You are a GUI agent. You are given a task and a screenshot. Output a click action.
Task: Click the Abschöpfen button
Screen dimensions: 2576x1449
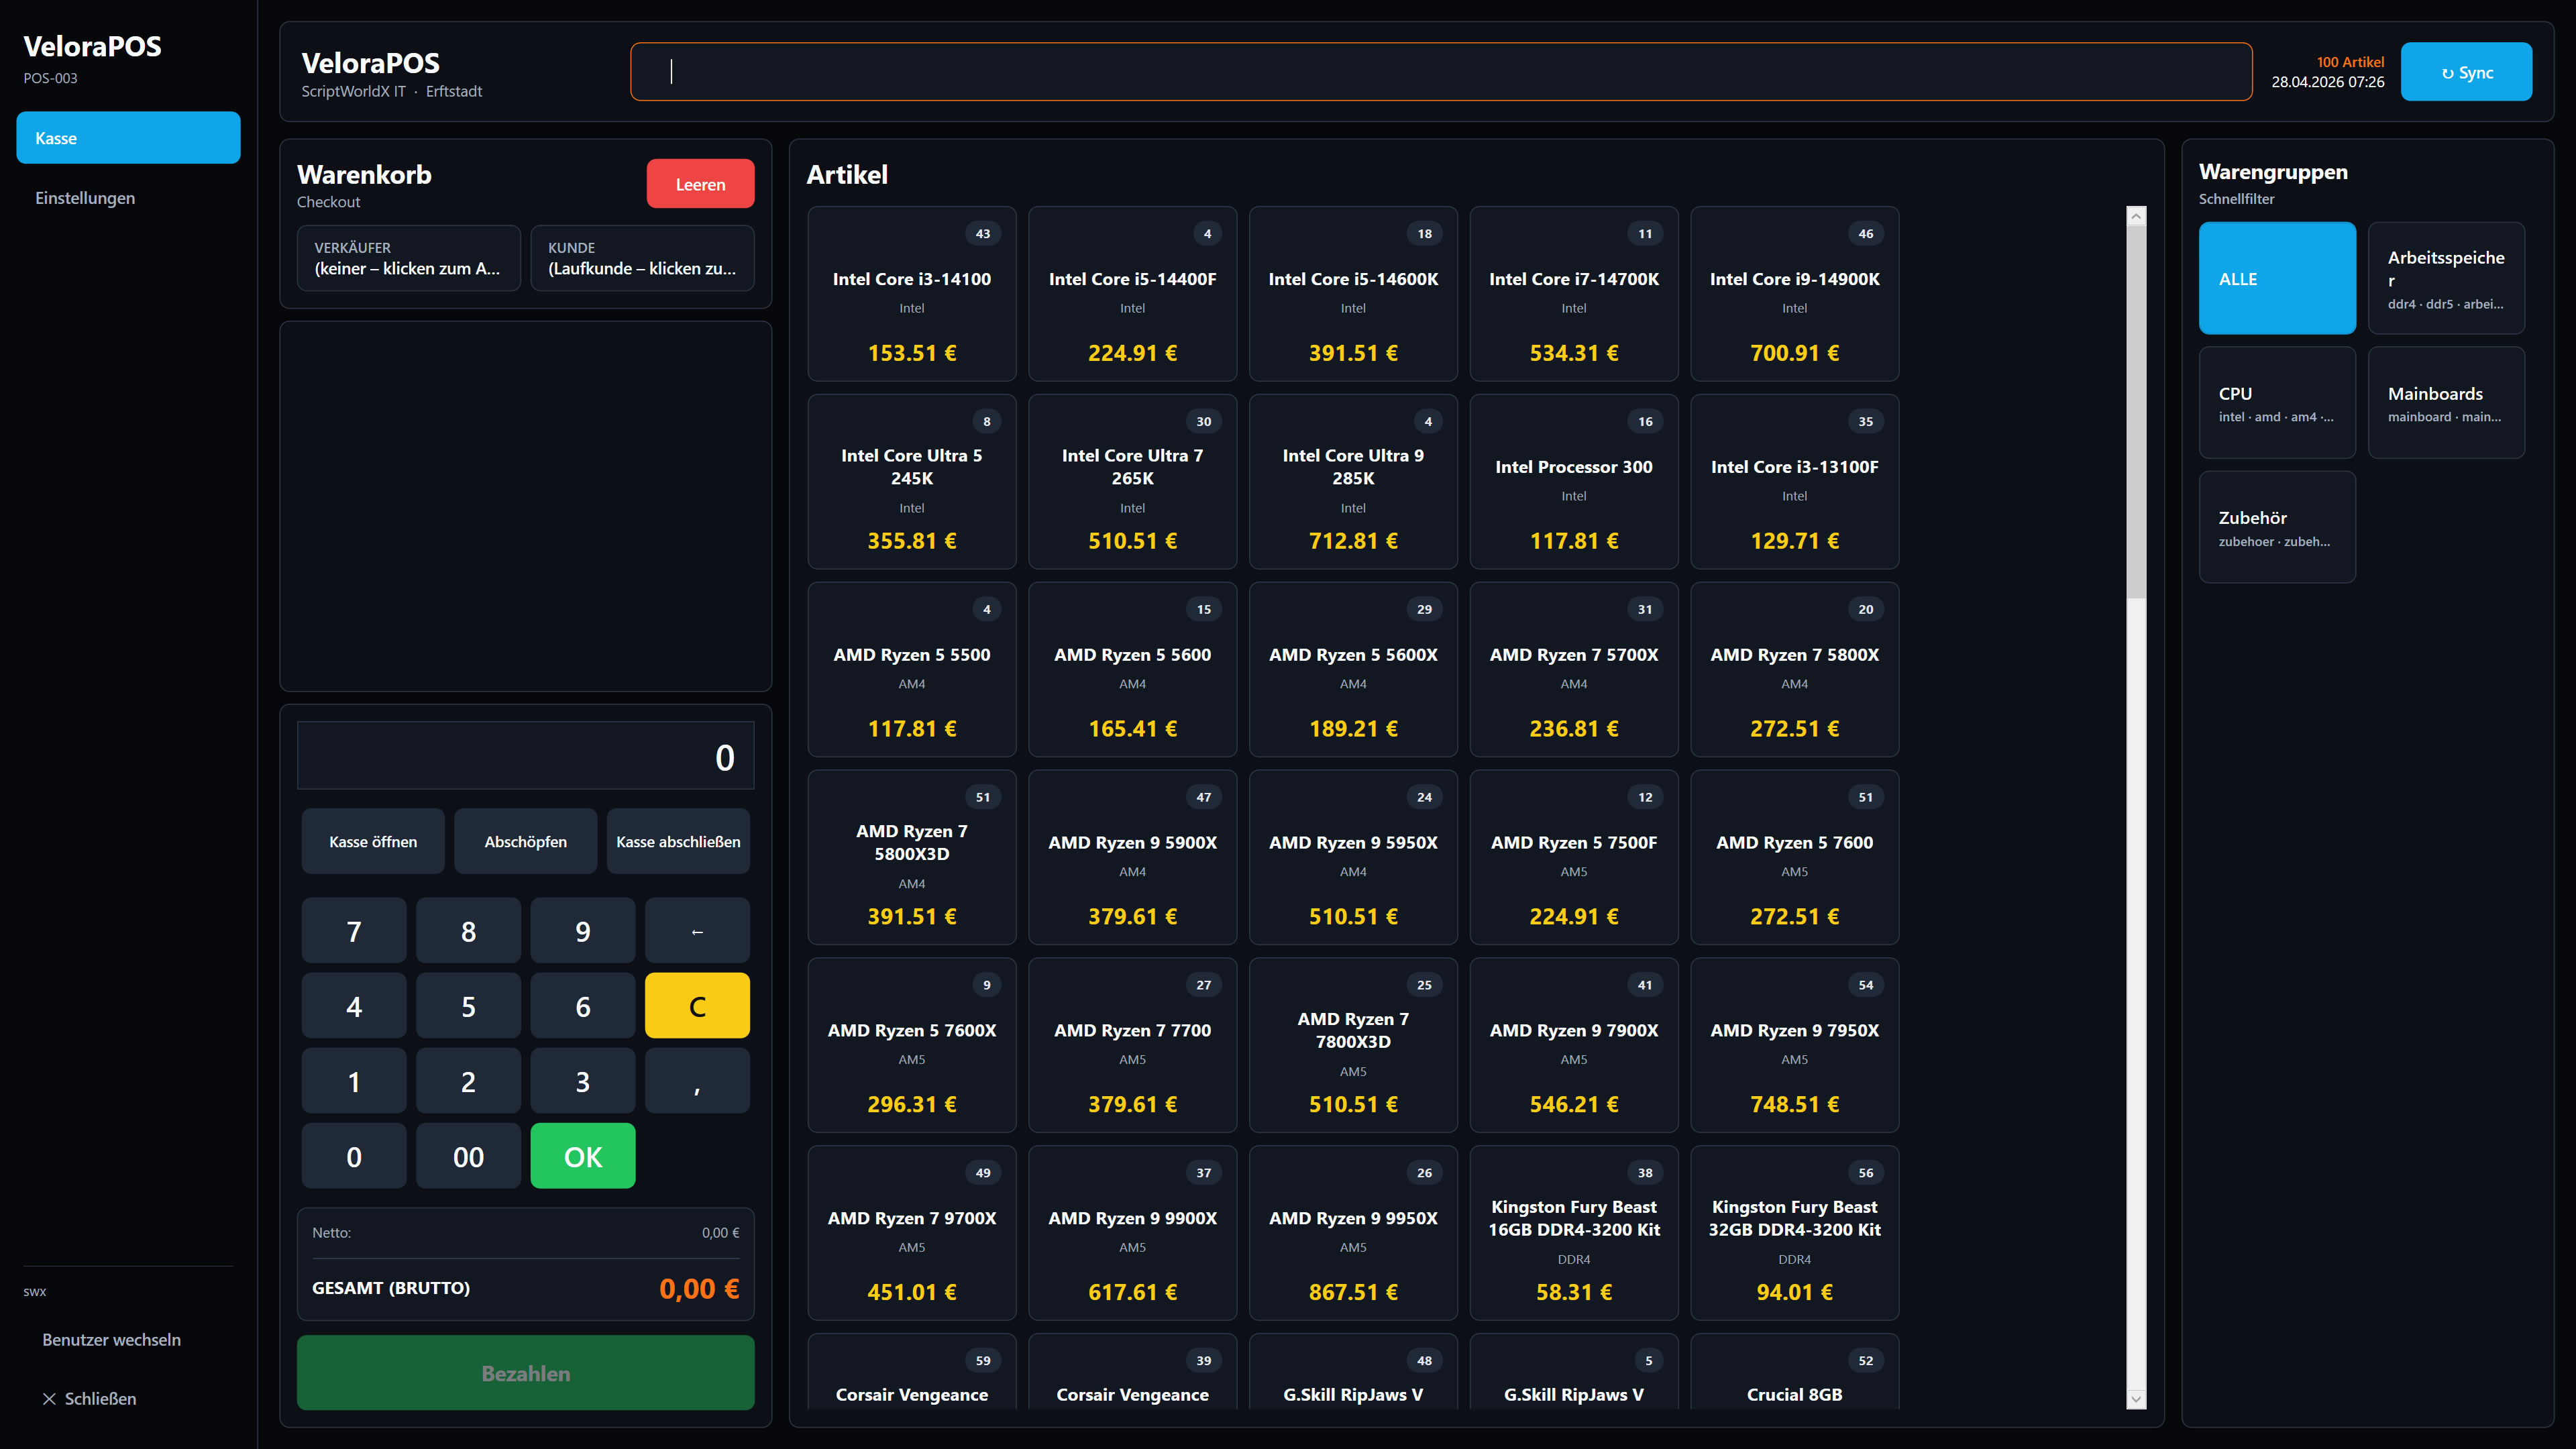coord(526,841)
